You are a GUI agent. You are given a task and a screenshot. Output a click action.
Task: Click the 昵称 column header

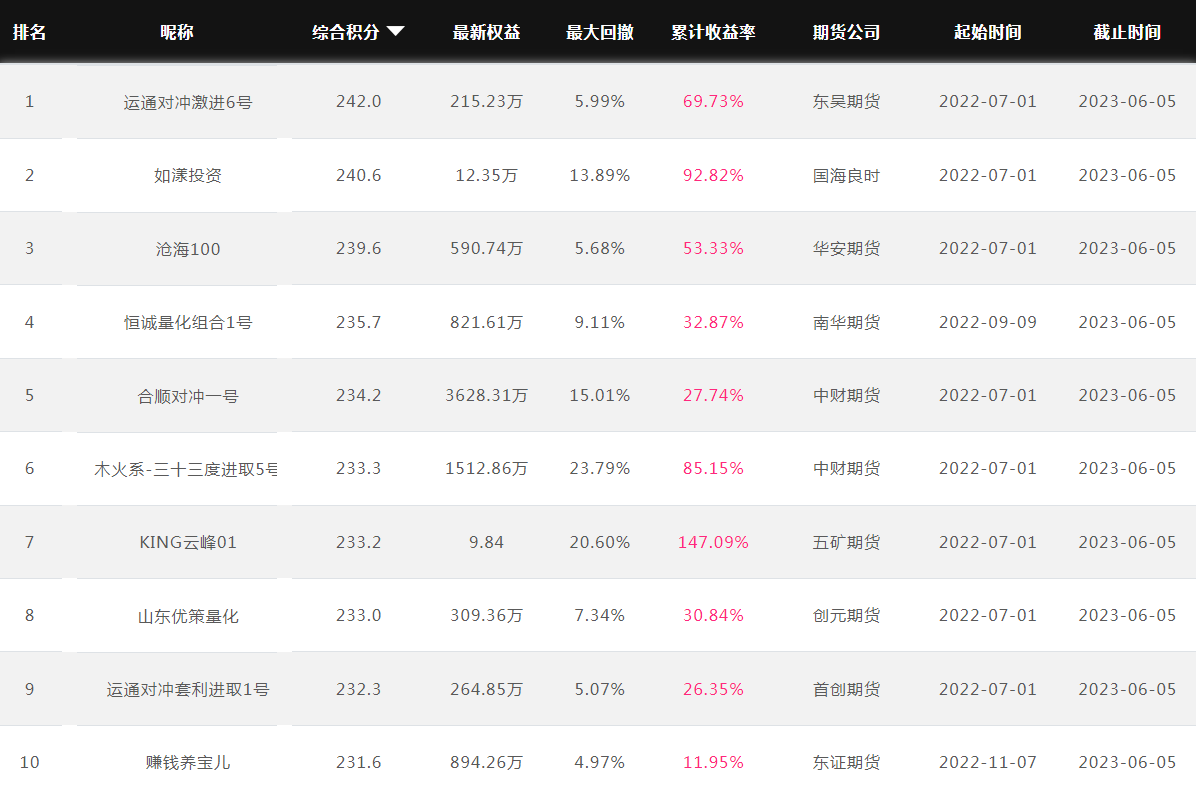coord(177,32)
